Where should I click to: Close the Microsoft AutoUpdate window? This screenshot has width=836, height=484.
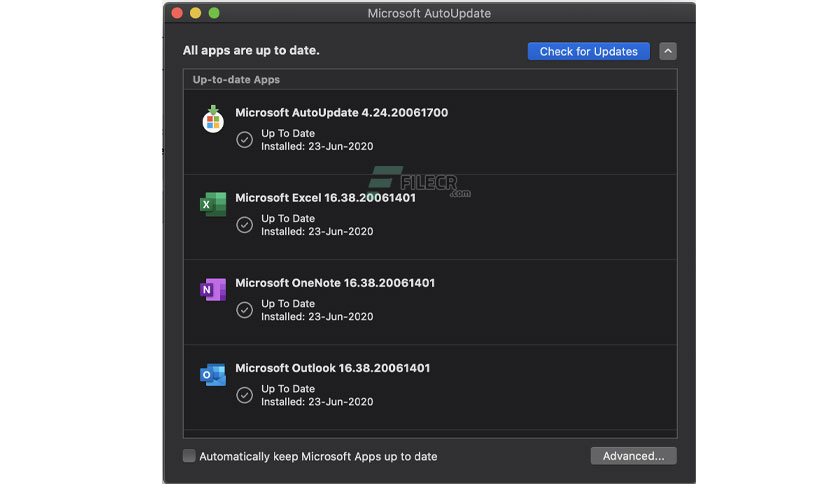coord(177,13)
